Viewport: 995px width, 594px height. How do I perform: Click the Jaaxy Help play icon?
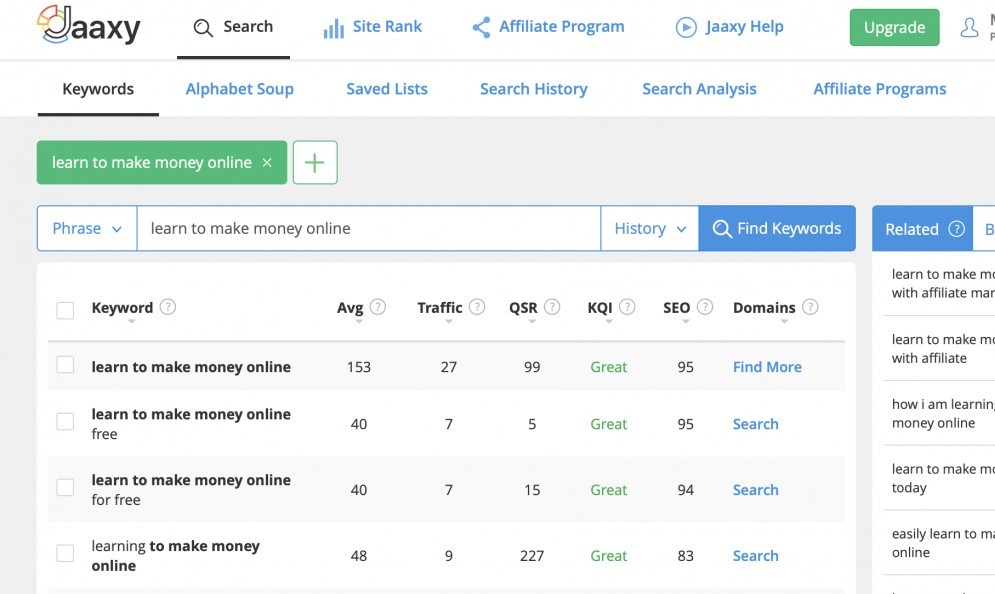coord(686,27)
